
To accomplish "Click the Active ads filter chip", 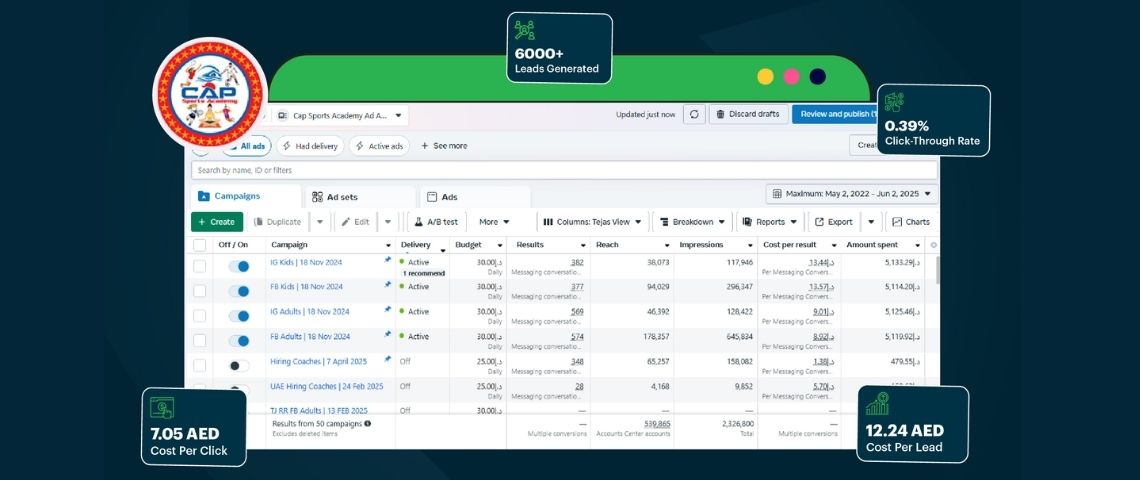I will pos(379,146).
